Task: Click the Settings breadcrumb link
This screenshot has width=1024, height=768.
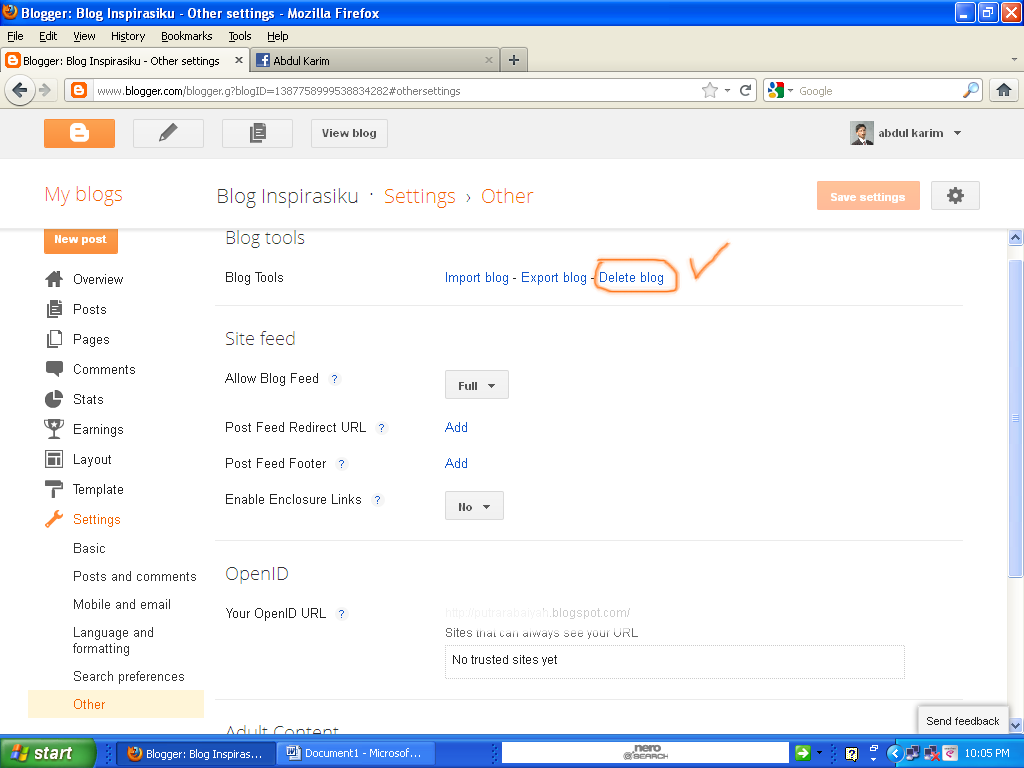Action: pos(419,197)
